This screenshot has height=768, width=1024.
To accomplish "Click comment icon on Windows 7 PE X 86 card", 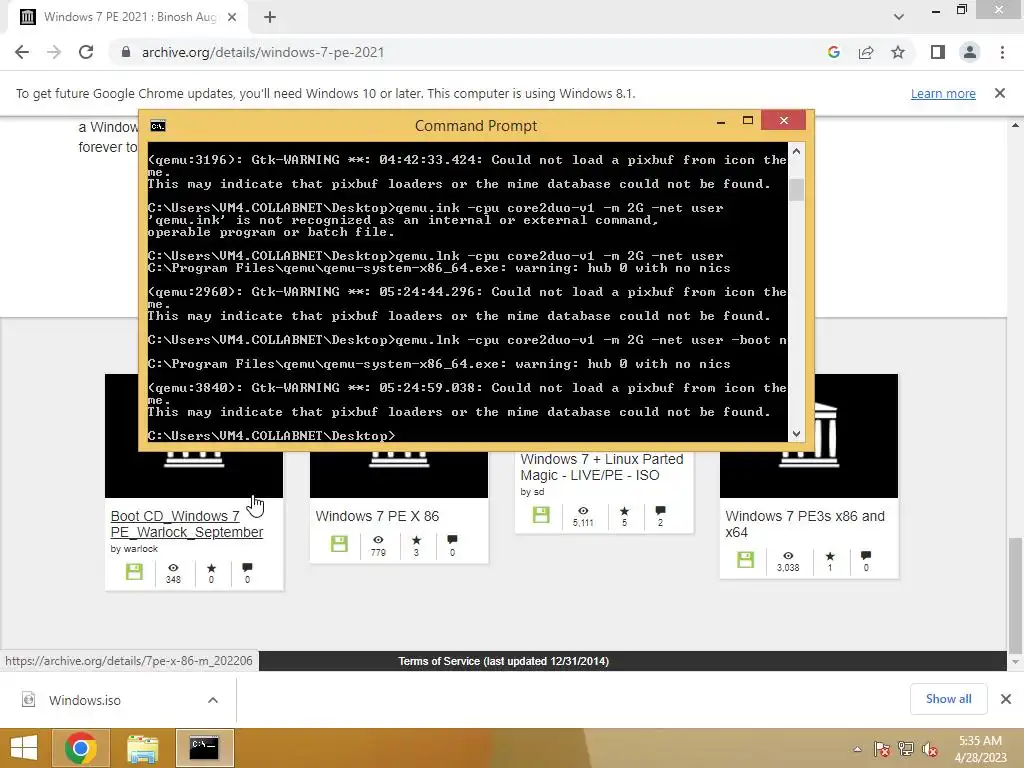I will click(x=452, y=539).
